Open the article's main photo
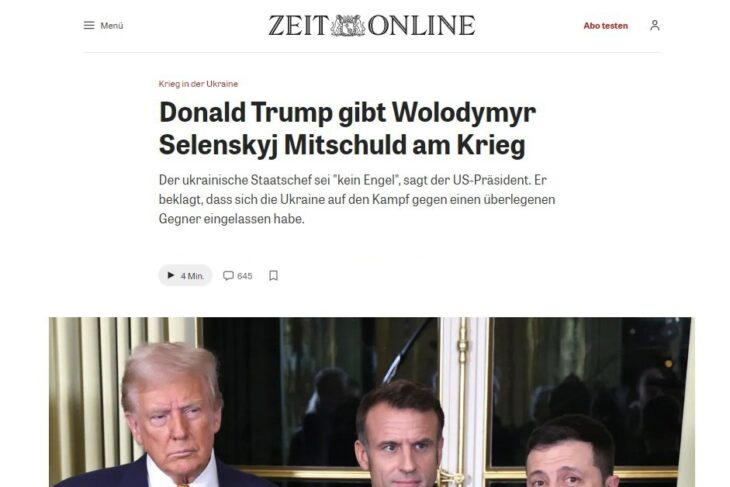This screenshot has width=730, height=487. pos(372,402)
